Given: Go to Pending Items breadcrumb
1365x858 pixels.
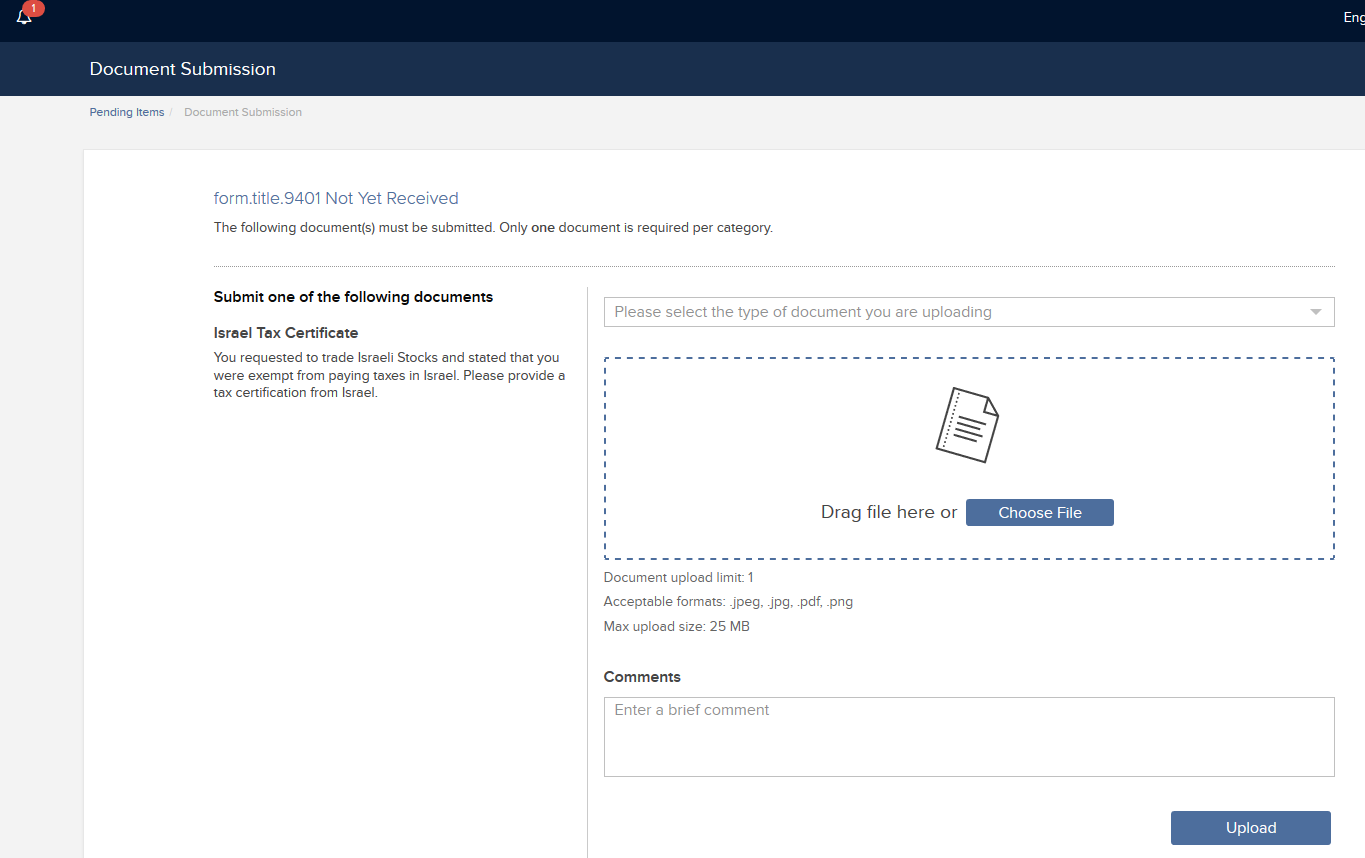Looking at the screenshot, I should click(127, 112).
